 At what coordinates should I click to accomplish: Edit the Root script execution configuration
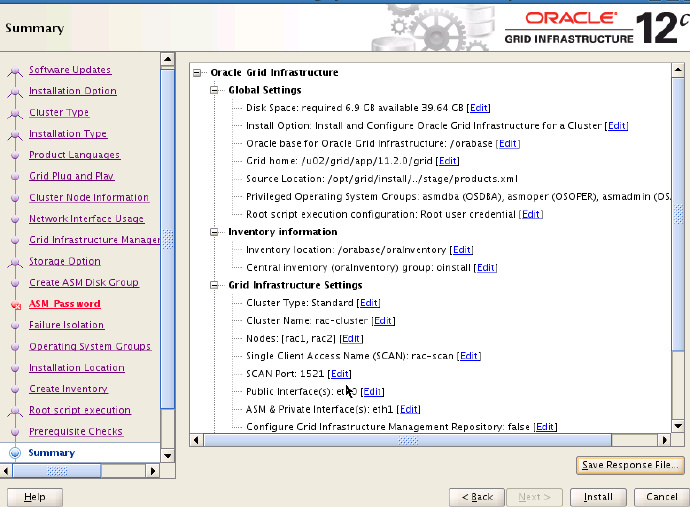[x=531, y=214]
